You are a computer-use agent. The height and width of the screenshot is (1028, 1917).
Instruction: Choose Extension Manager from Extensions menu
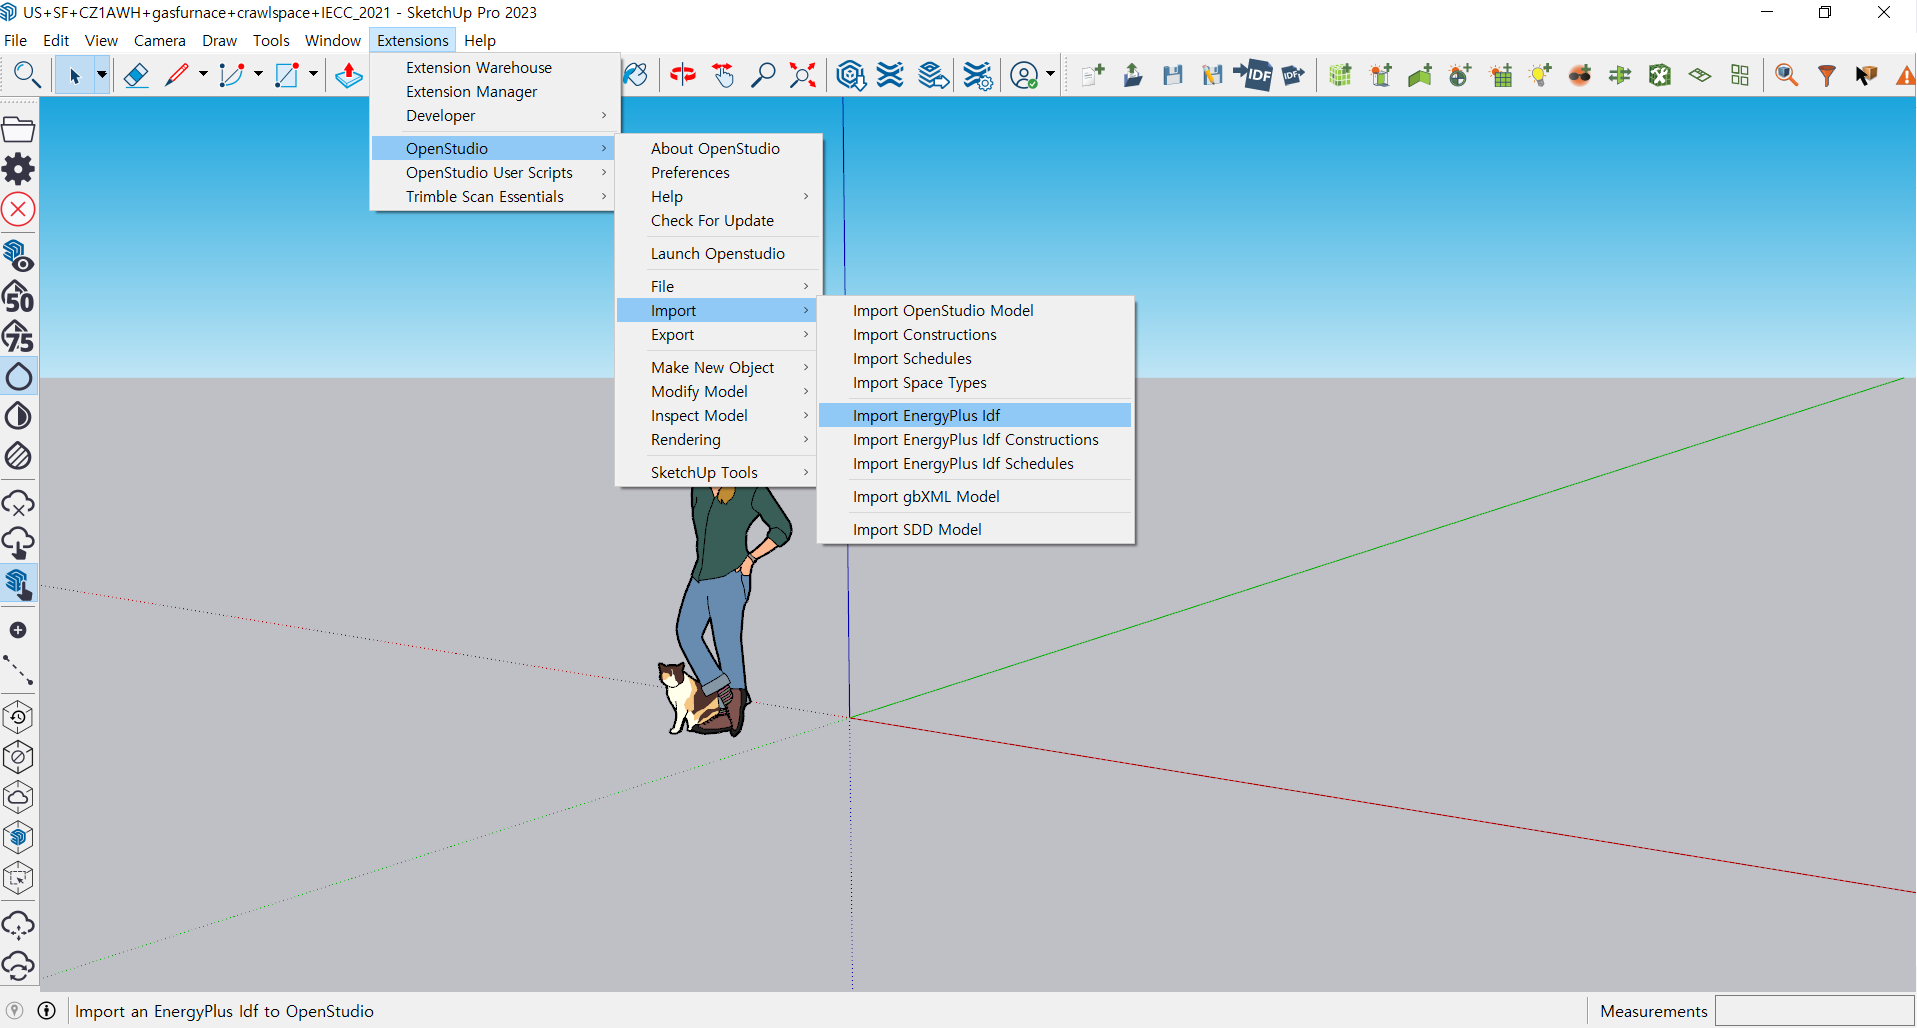coord(492,92)
